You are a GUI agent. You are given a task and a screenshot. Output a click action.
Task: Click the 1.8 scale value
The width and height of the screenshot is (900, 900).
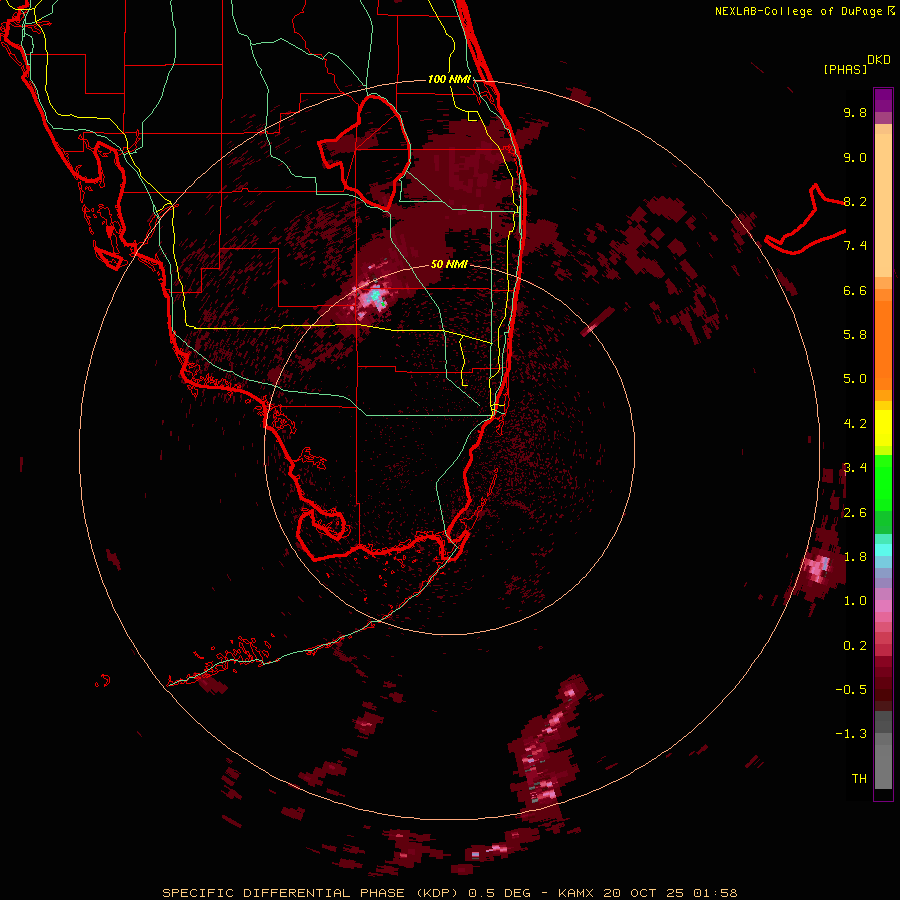click(855, 557)
